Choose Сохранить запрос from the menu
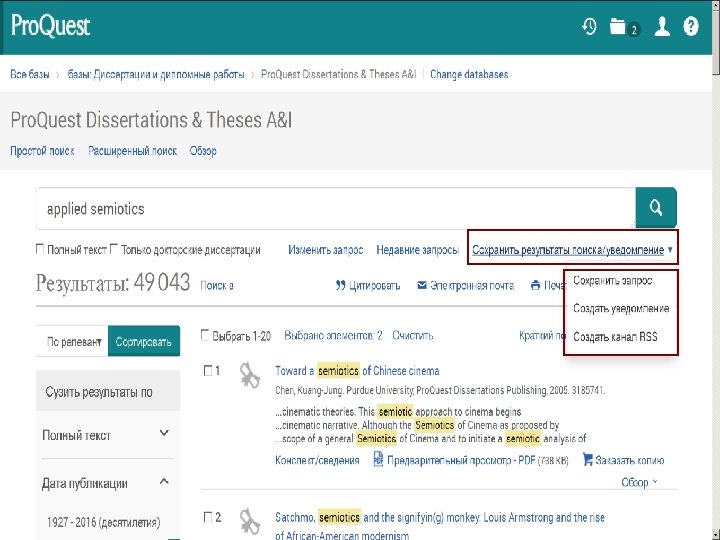This screenshot has height=540, width=720. pos(613,280)
